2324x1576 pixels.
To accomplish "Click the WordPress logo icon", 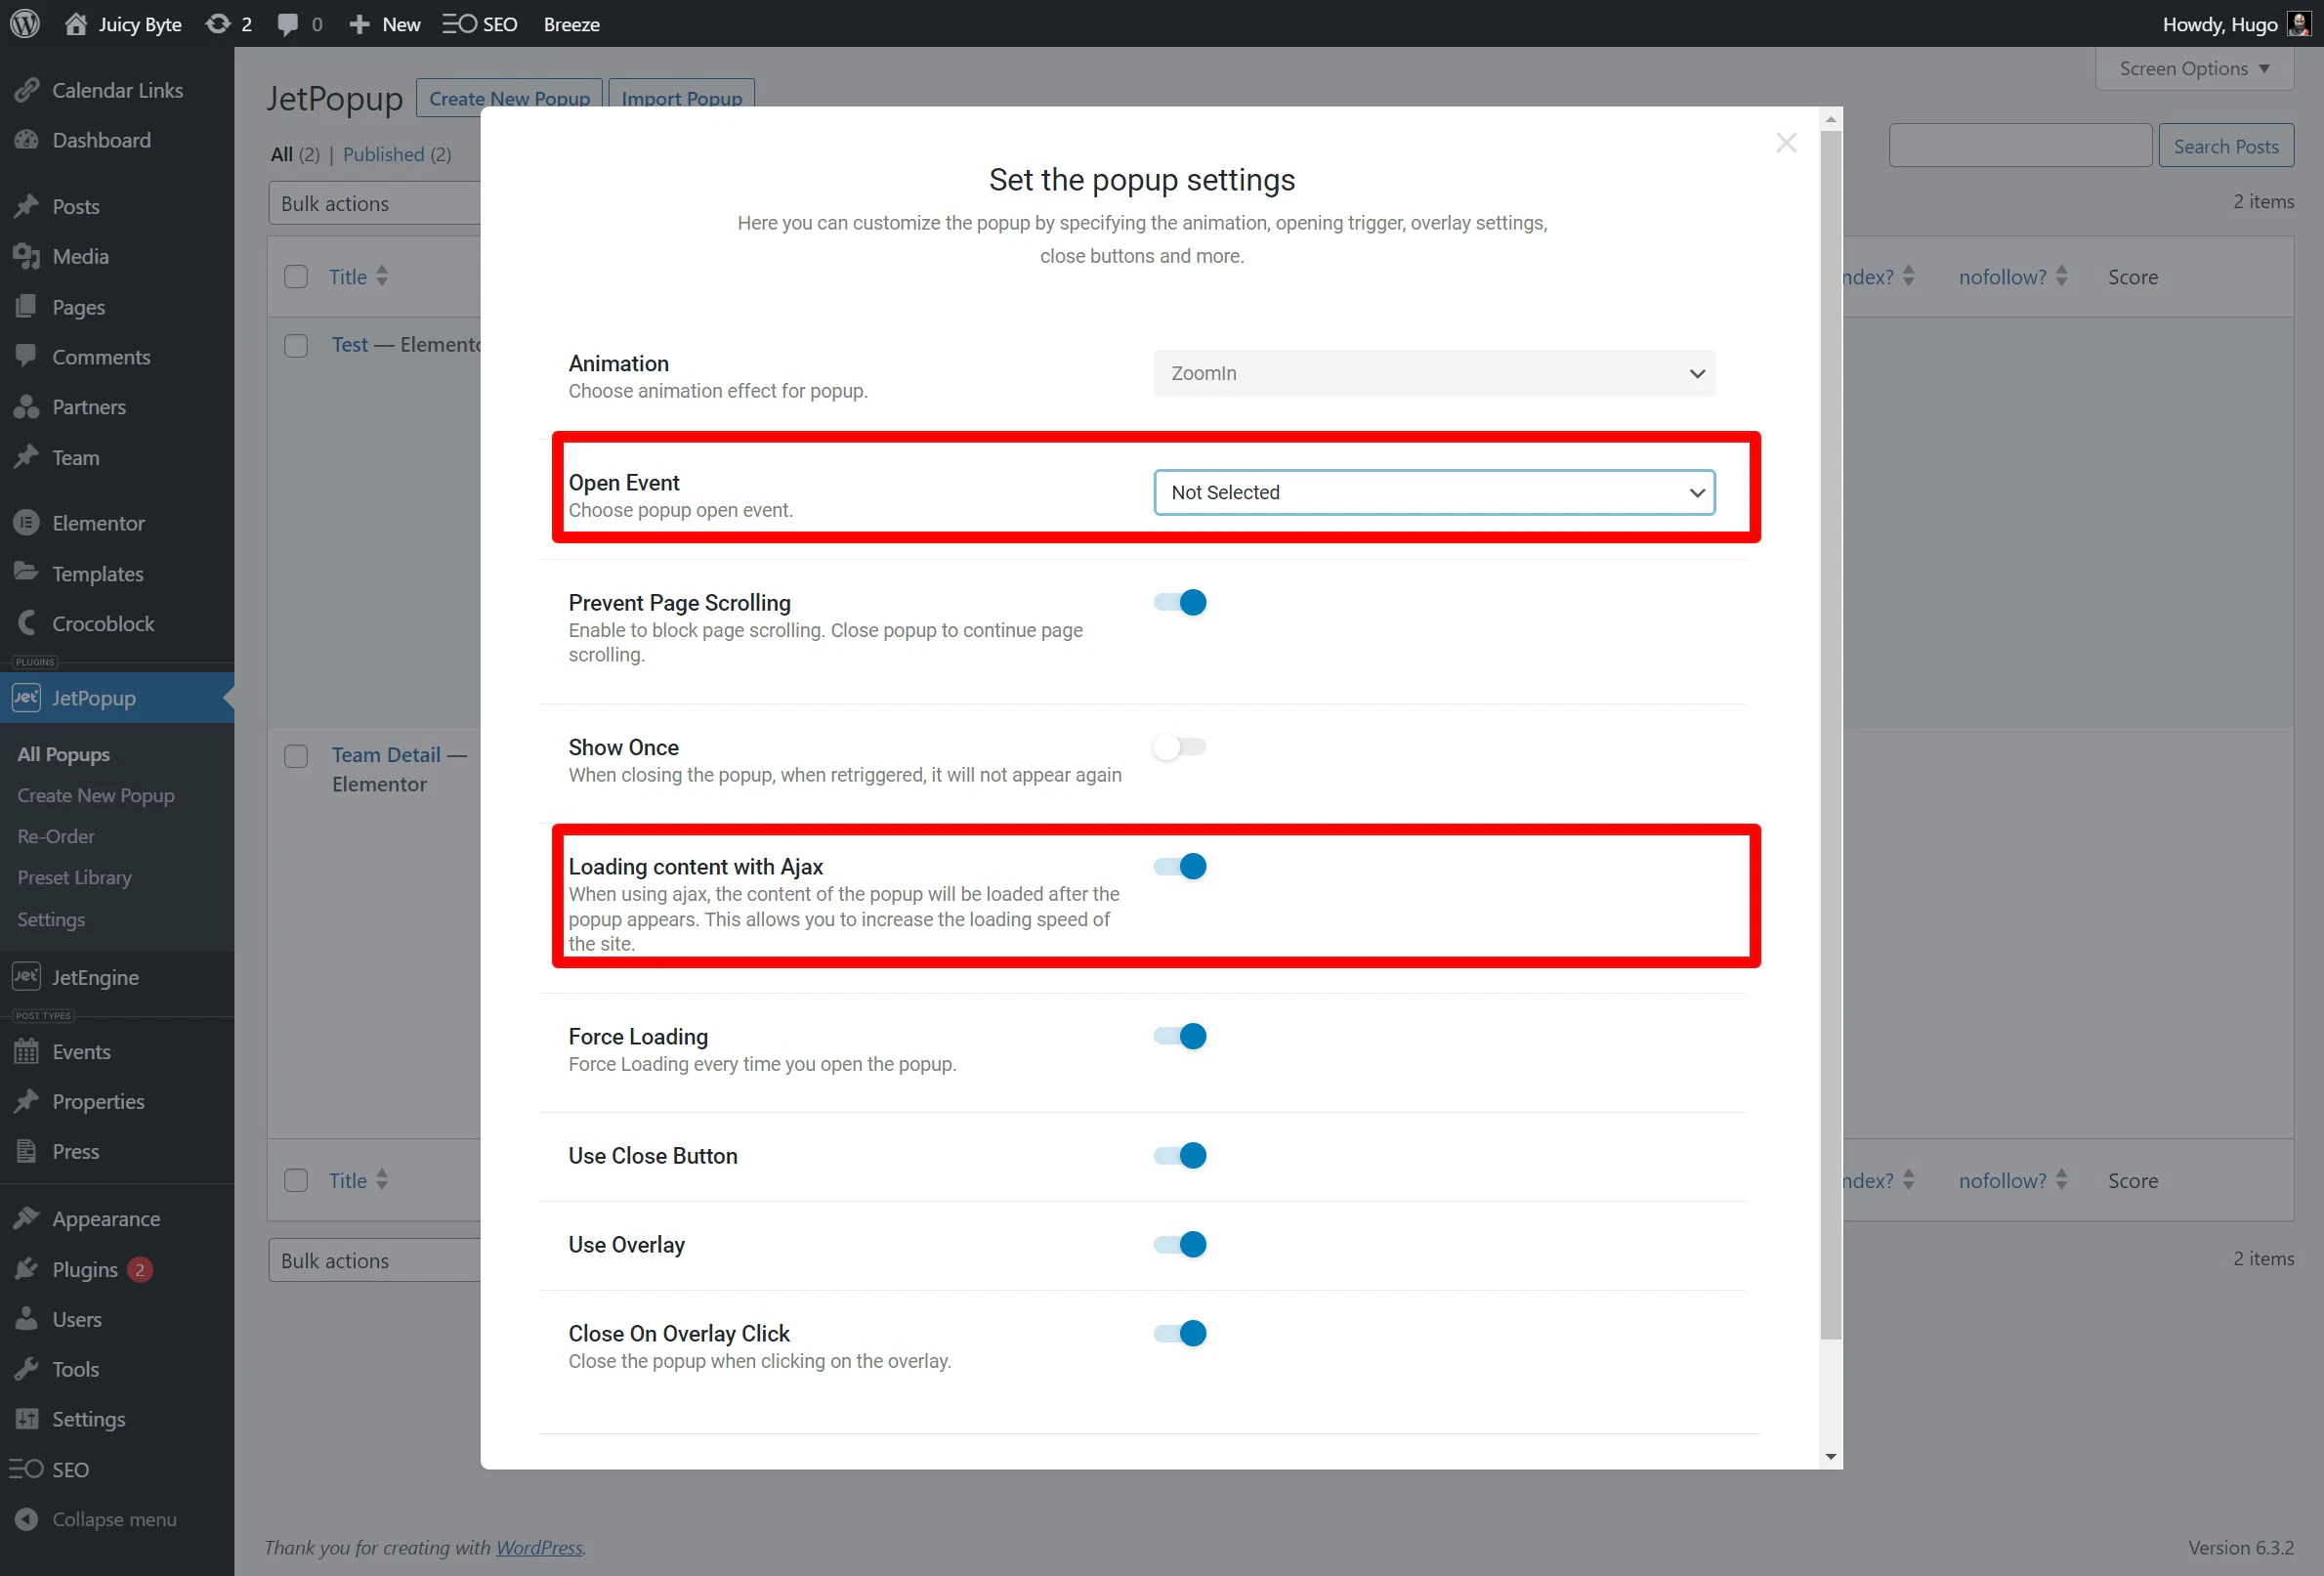I will pyautogui.click(x=25, y=23).
